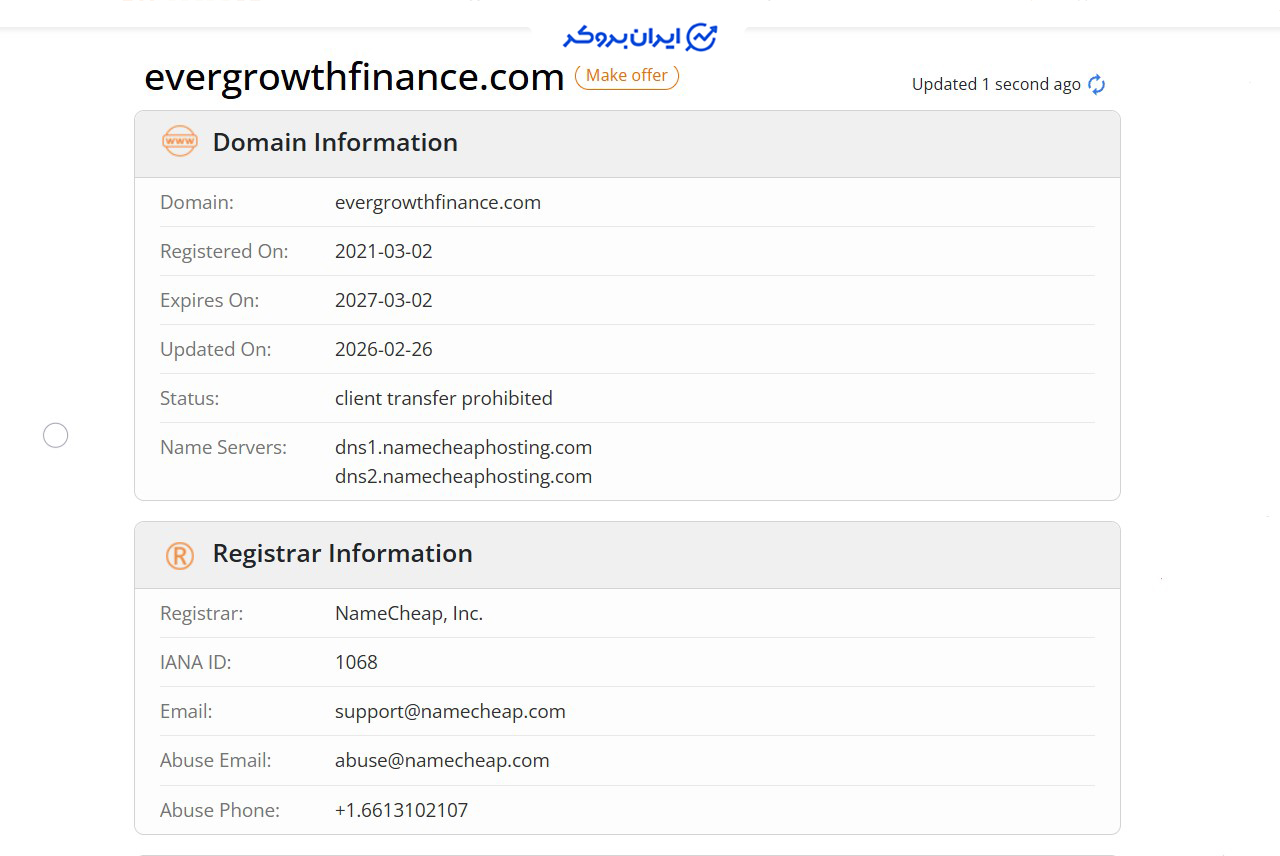Click the Domain: label
Screen dimensions: 1280x856
(197, 202)
